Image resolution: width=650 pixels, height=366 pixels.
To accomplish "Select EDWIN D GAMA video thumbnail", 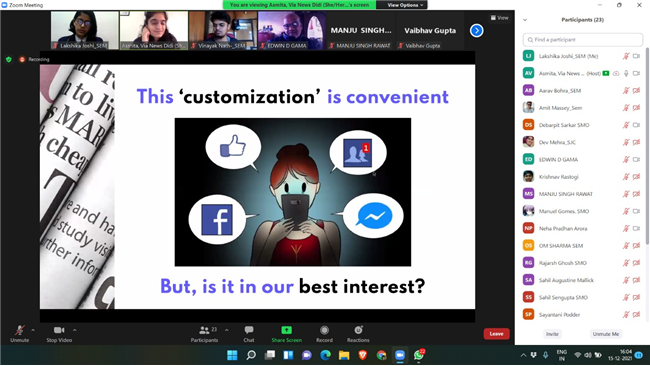I will [292, 30].
